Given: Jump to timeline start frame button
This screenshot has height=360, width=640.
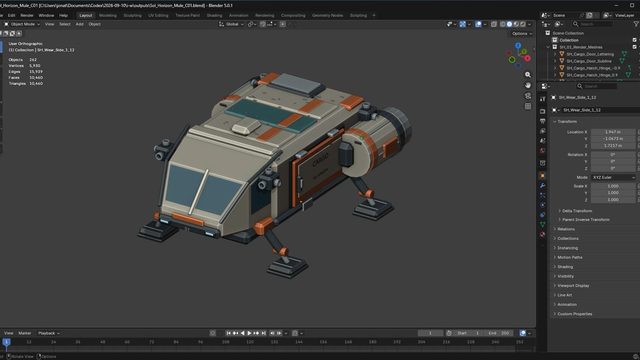Looking at the screenshot, I should [229, 333].
